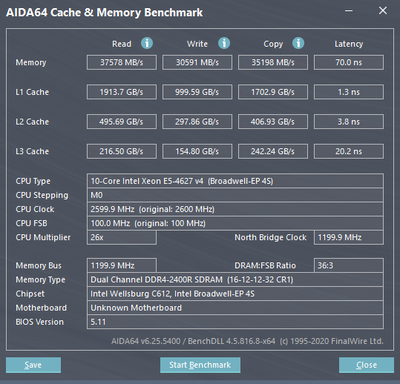The height and width of the screenshot is (384, 400).
Task: Click the L3 Cache Read 216.50 GB/s field
Action: 122,151
